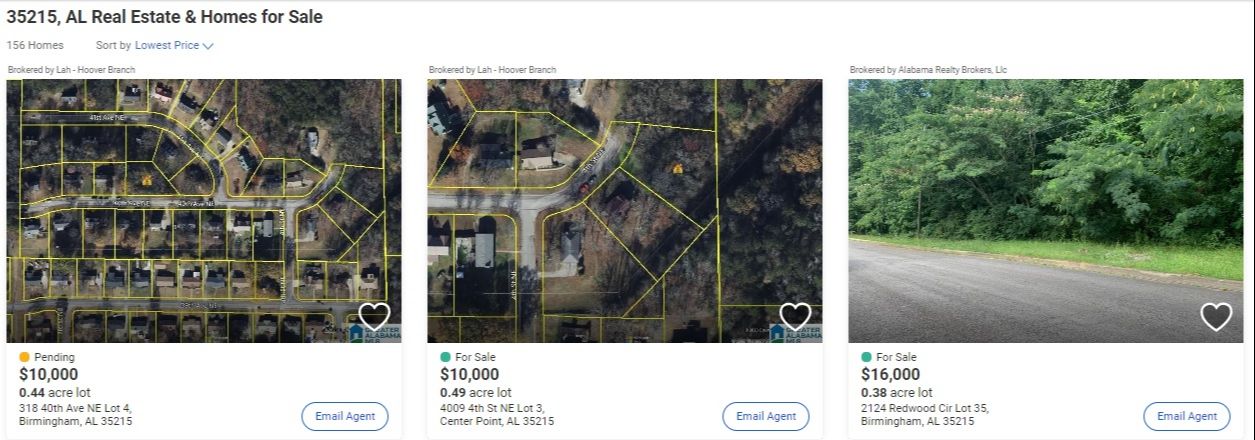Click green For Sale dot on $16,000 listing
Viewport: 1255px width, 440px height.
867,357
